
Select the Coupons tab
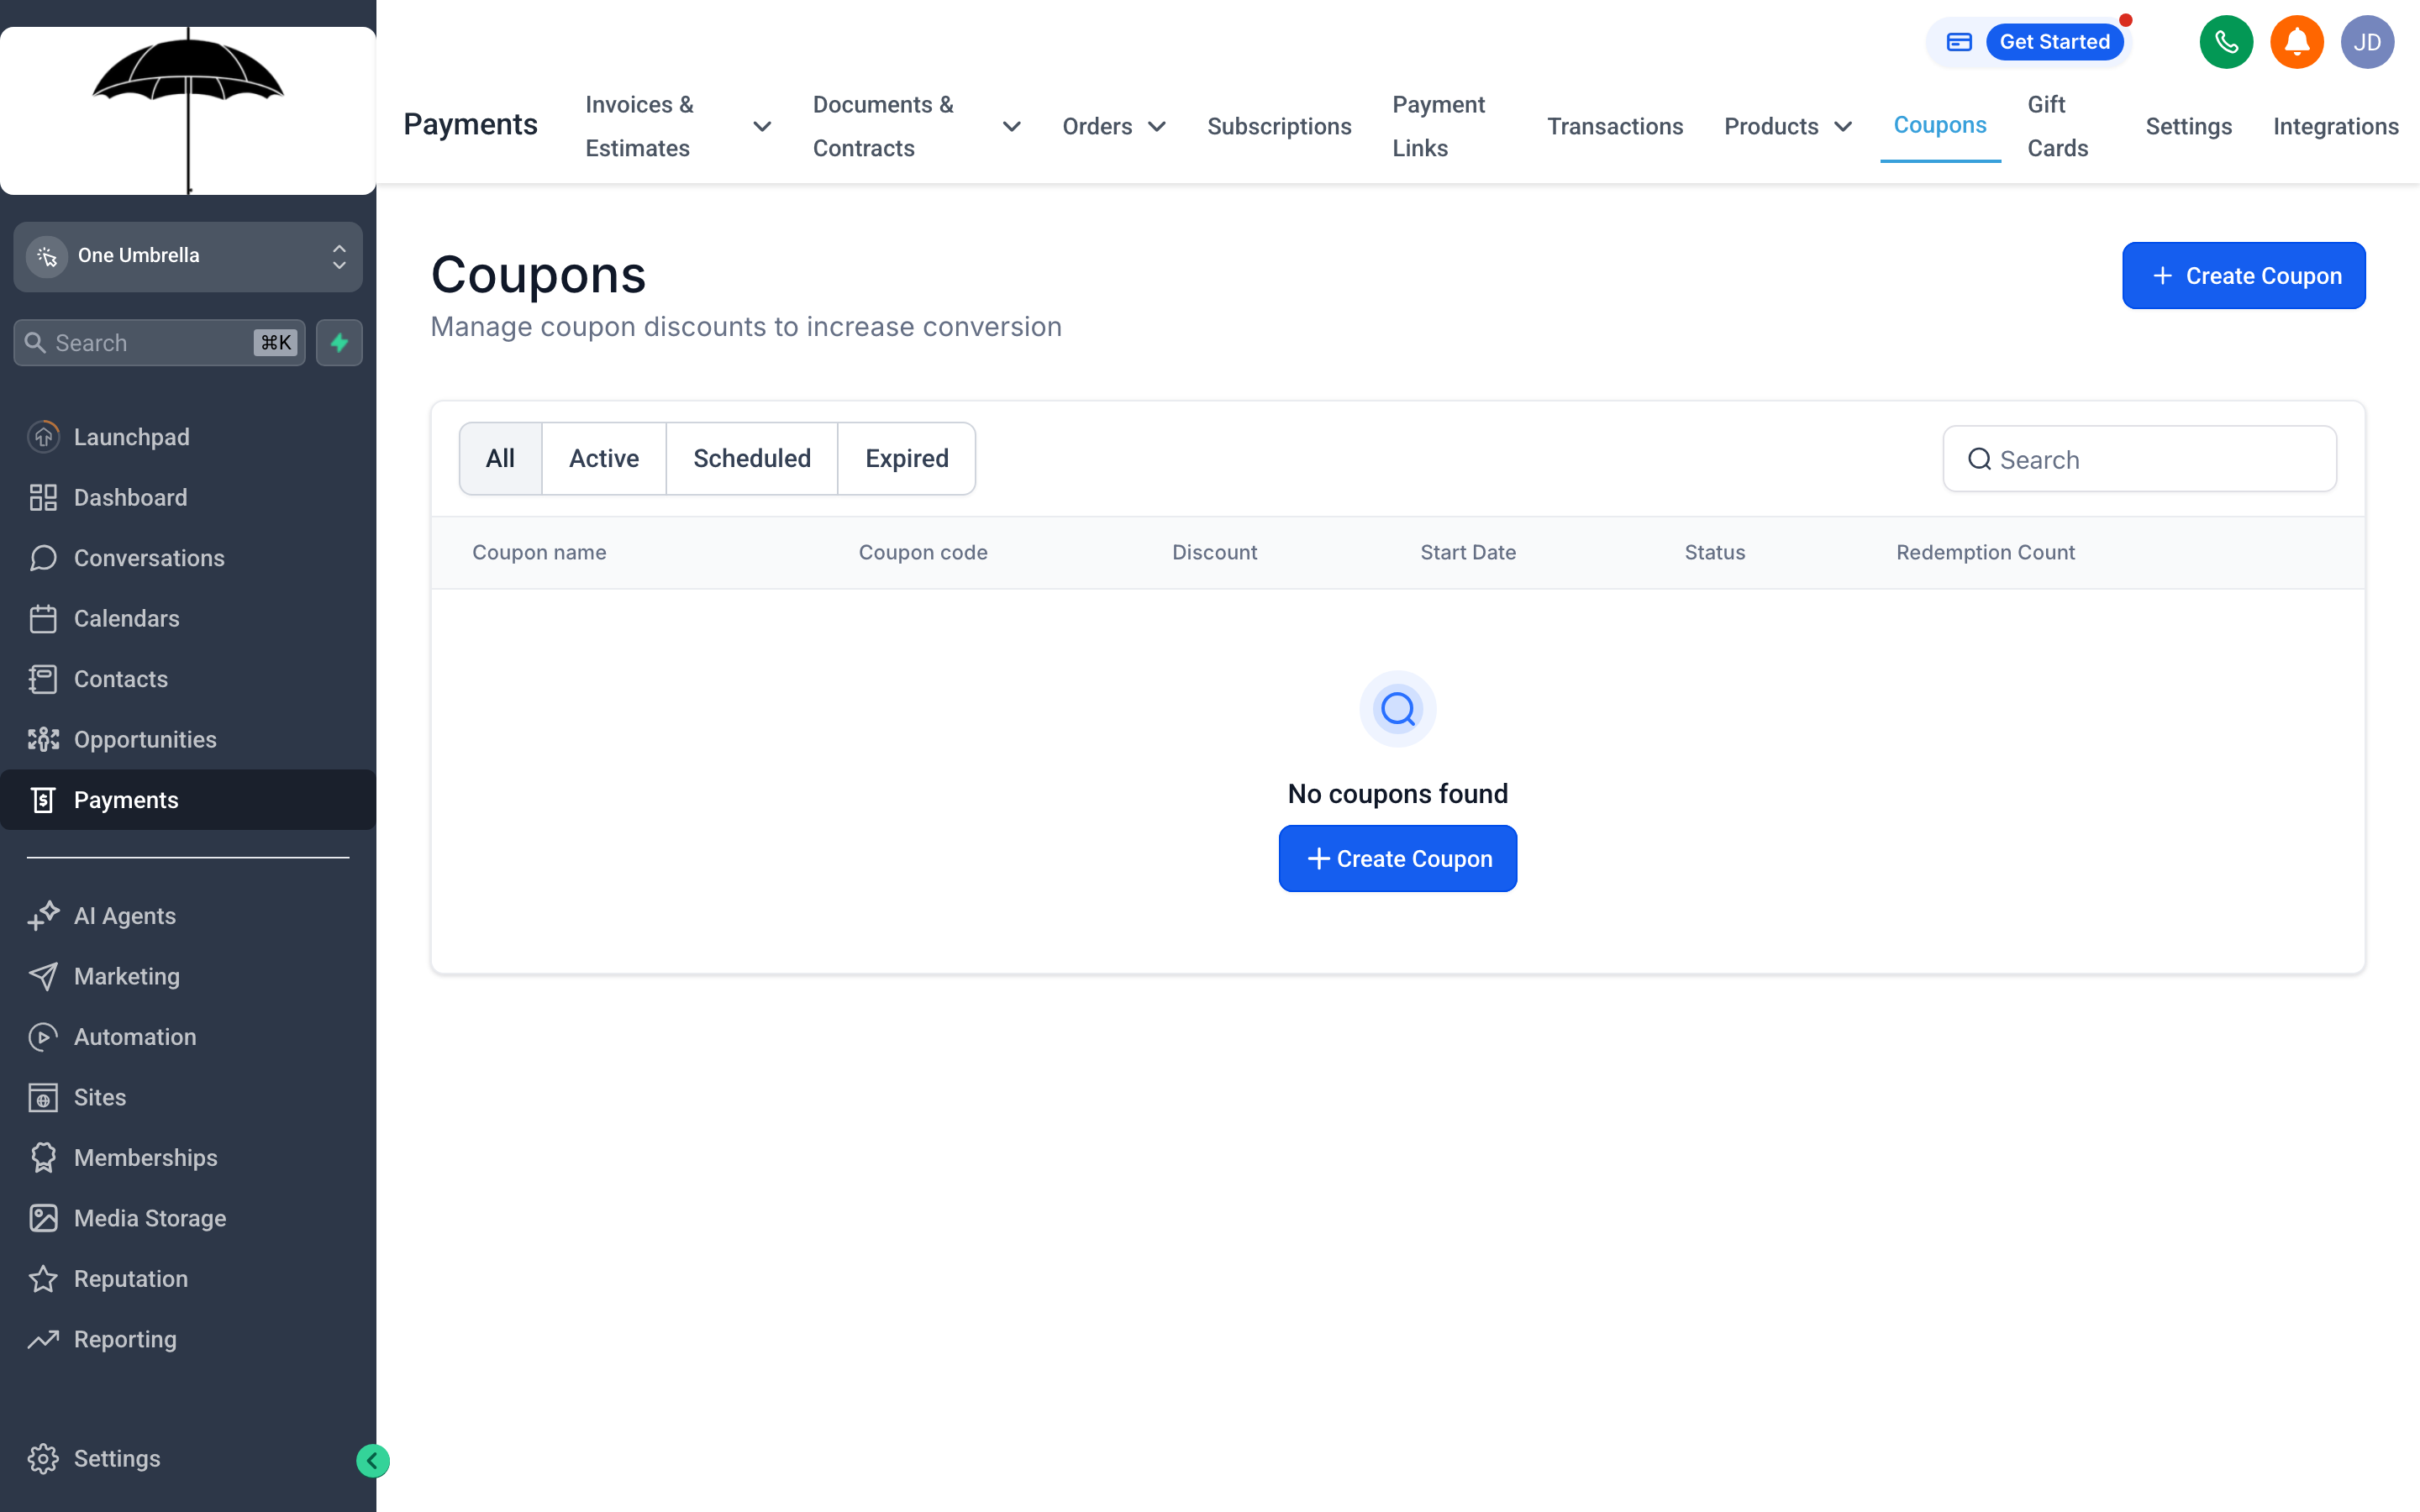pyautogui.click(x=1940, y=125)
